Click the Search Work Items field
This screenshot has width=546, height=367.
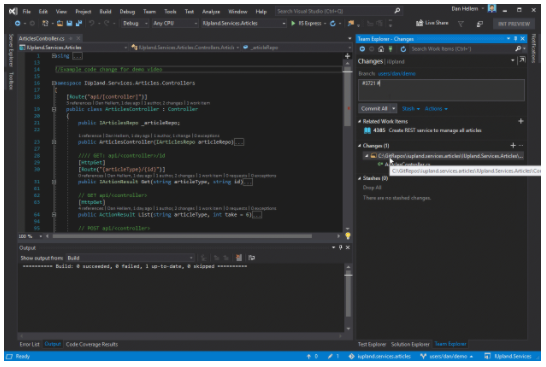pos(462,49)
